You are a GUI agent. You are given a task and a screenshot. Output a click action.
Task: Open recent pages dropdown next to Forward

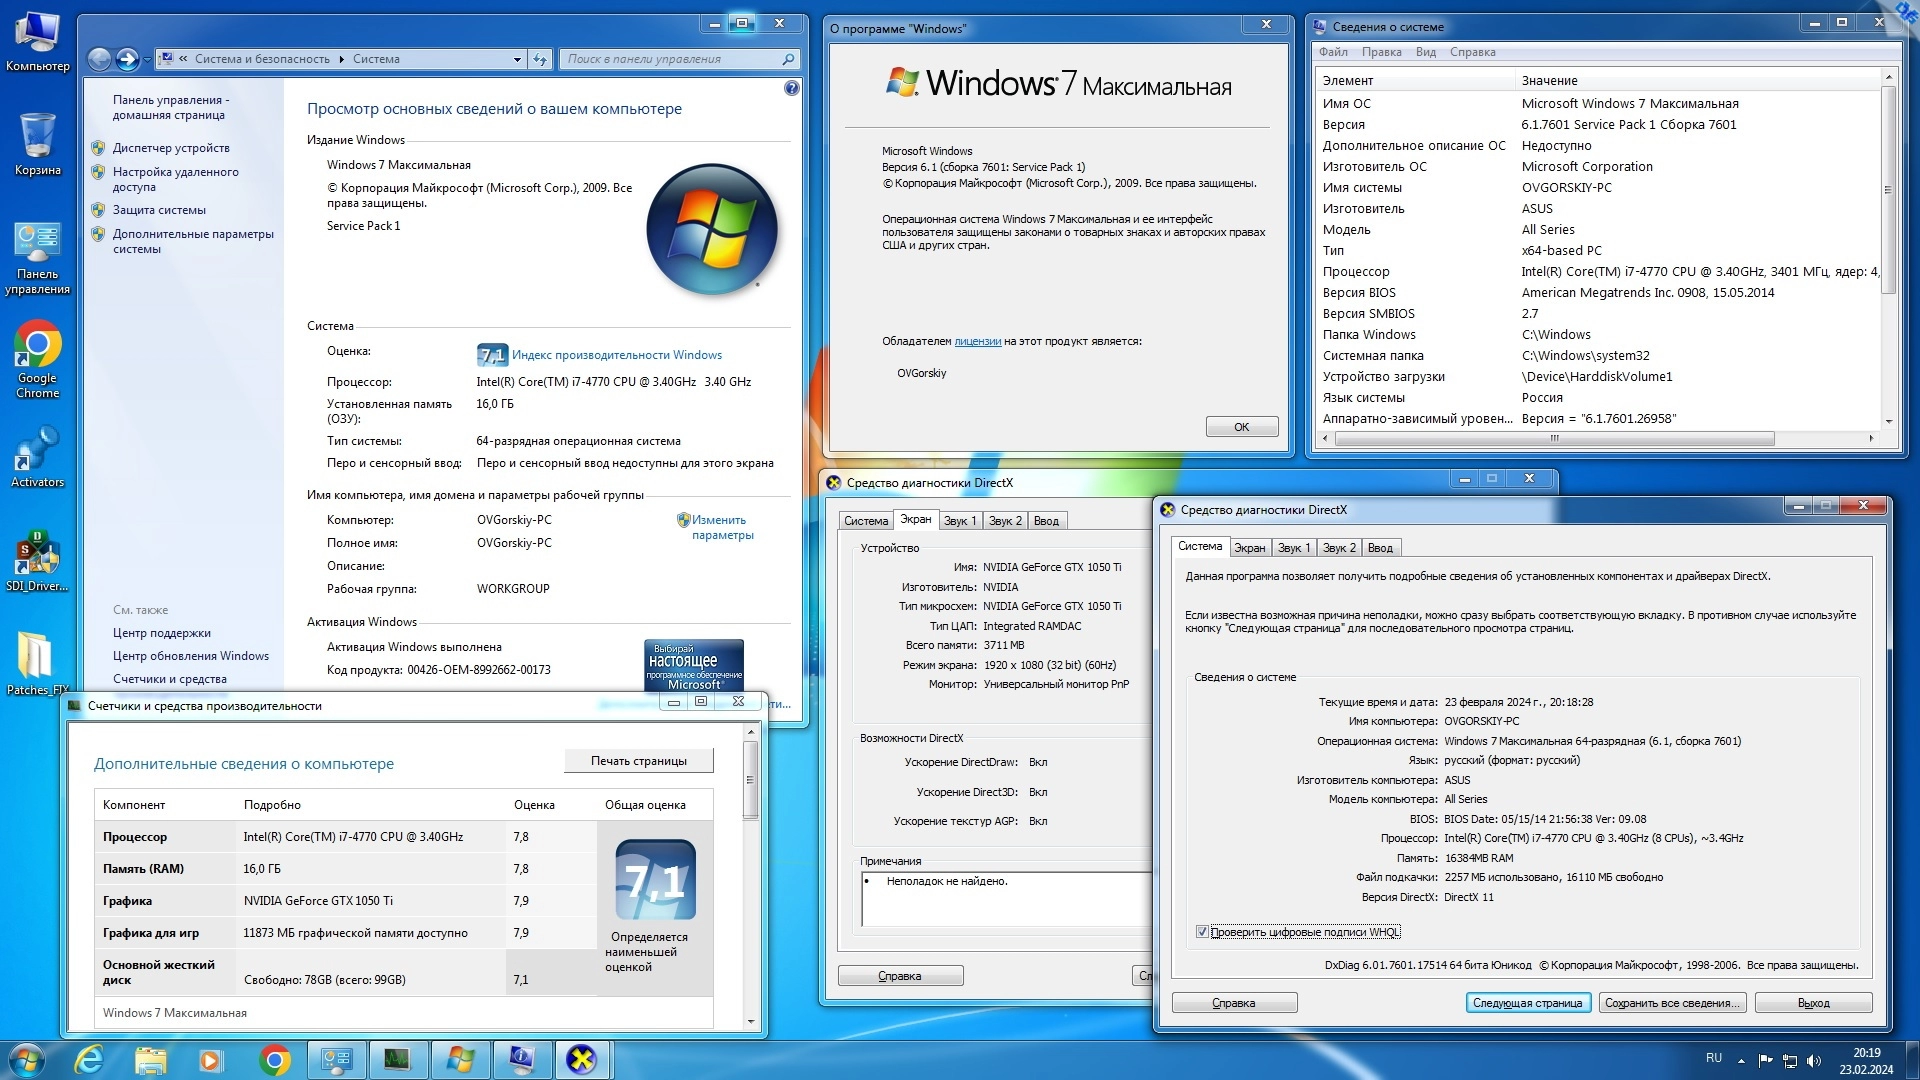147,59
